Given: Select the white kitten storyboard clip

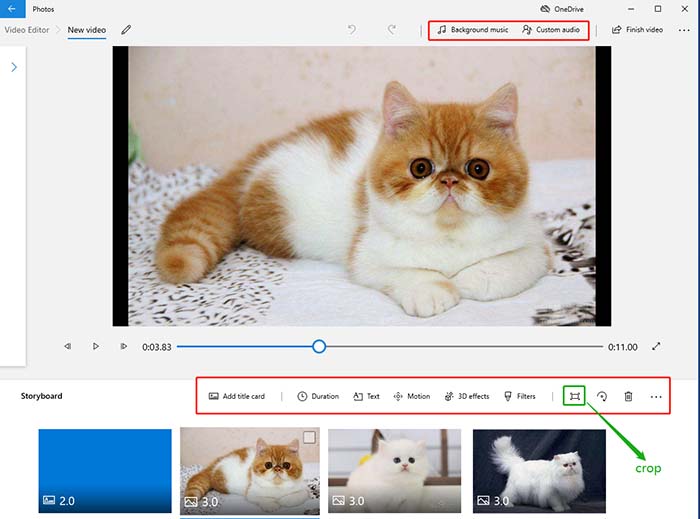Looking at the screenshot, I should (x=394, y=471).
